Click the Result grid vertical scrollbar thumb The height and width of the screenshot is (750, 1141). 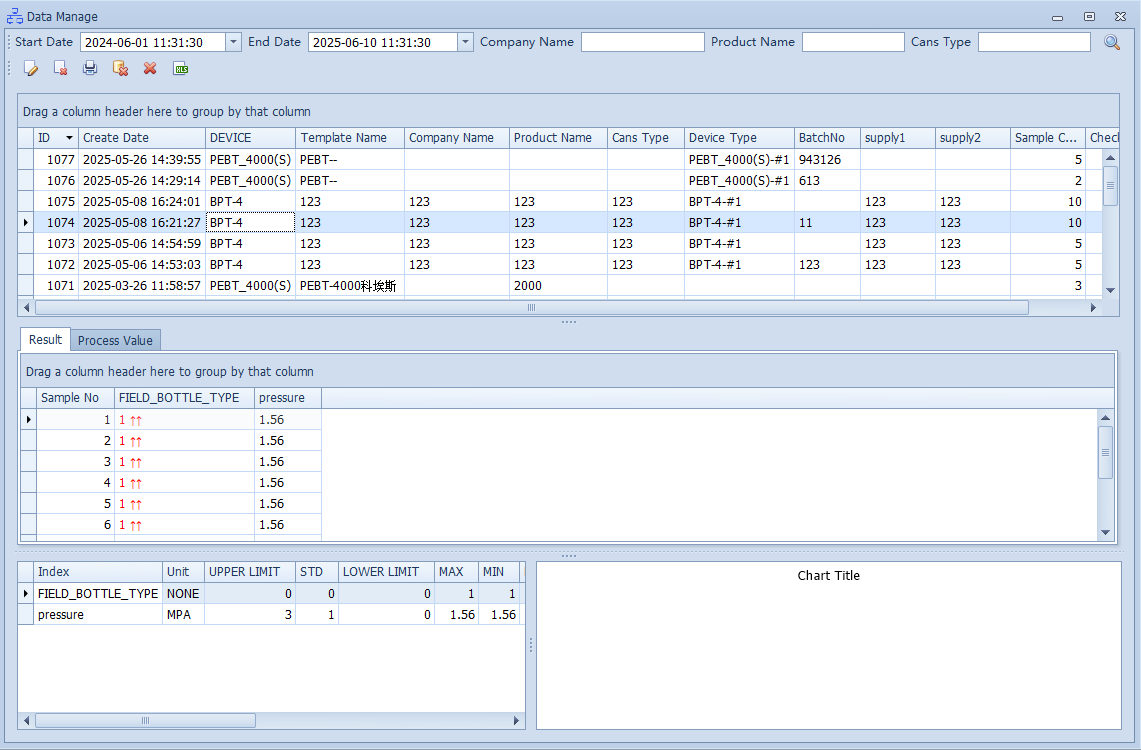tap(1105, 452)
